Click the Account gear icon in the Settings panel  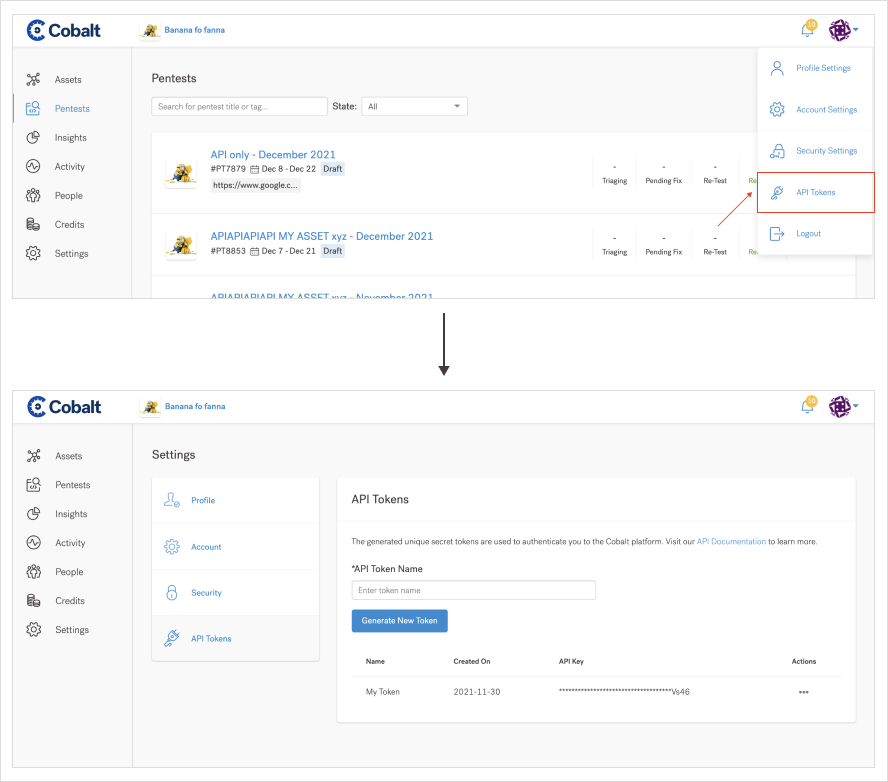[x=171, y=547]
